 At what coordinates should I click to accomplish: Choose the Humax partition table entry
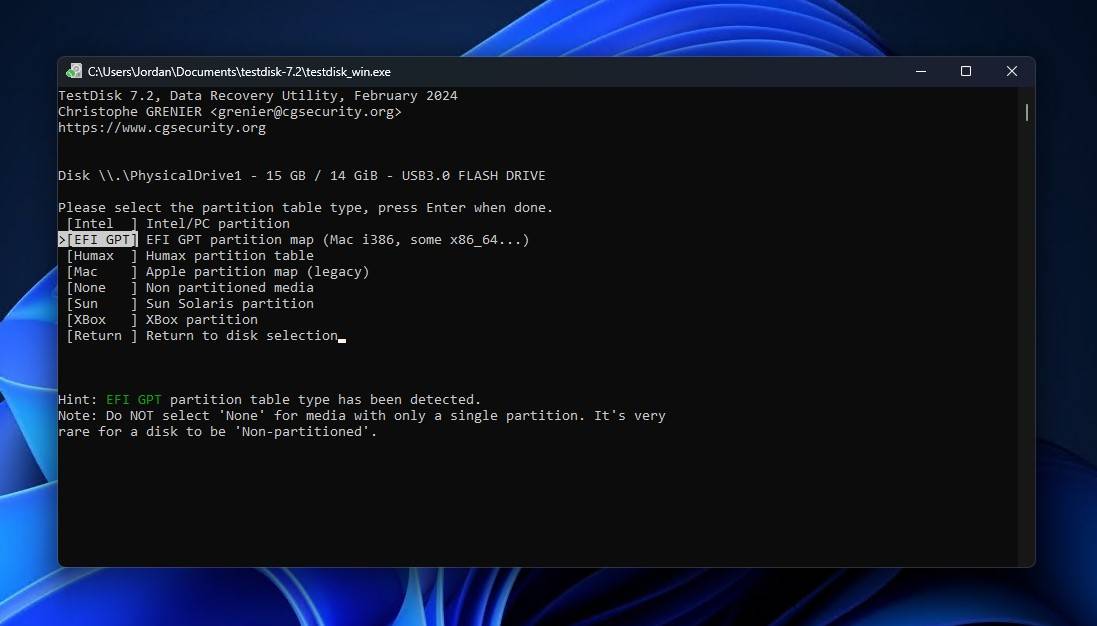[x=190, y=256]
